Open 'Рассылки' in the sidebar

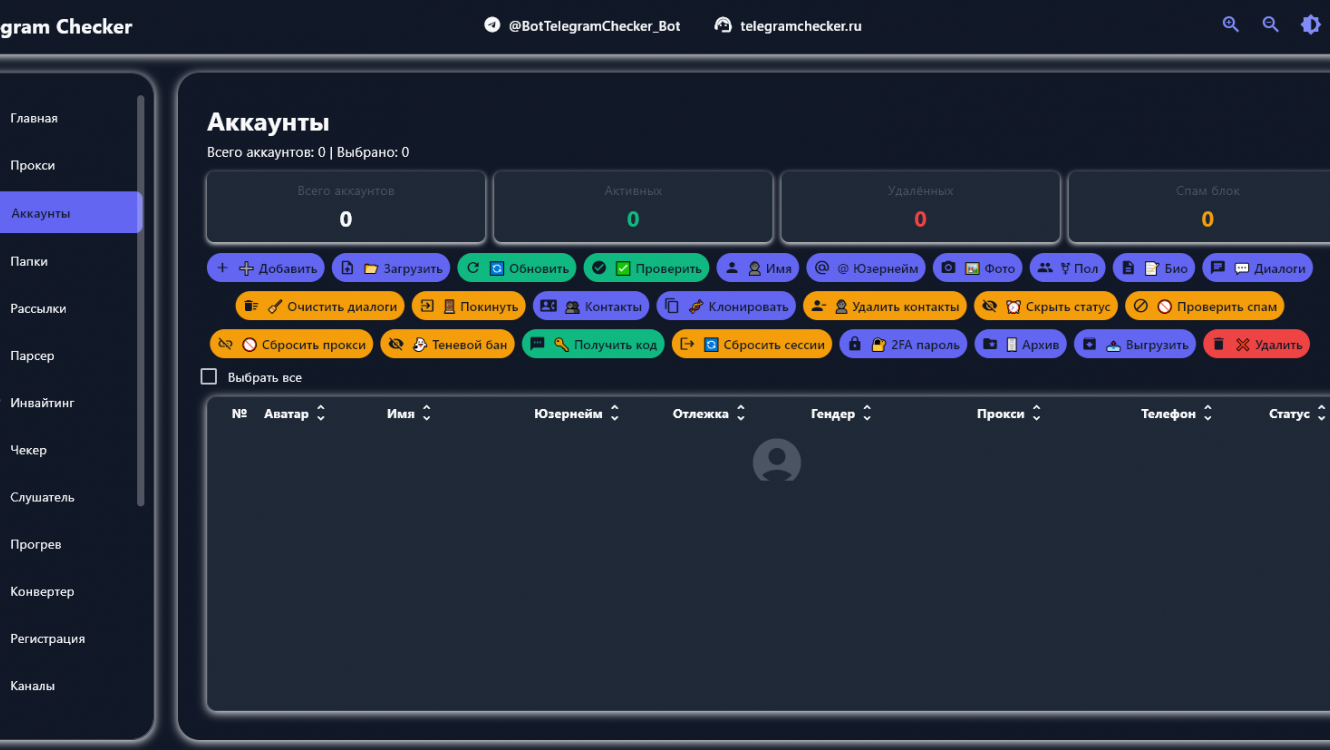pyautogui.click(x=38, y=309)
